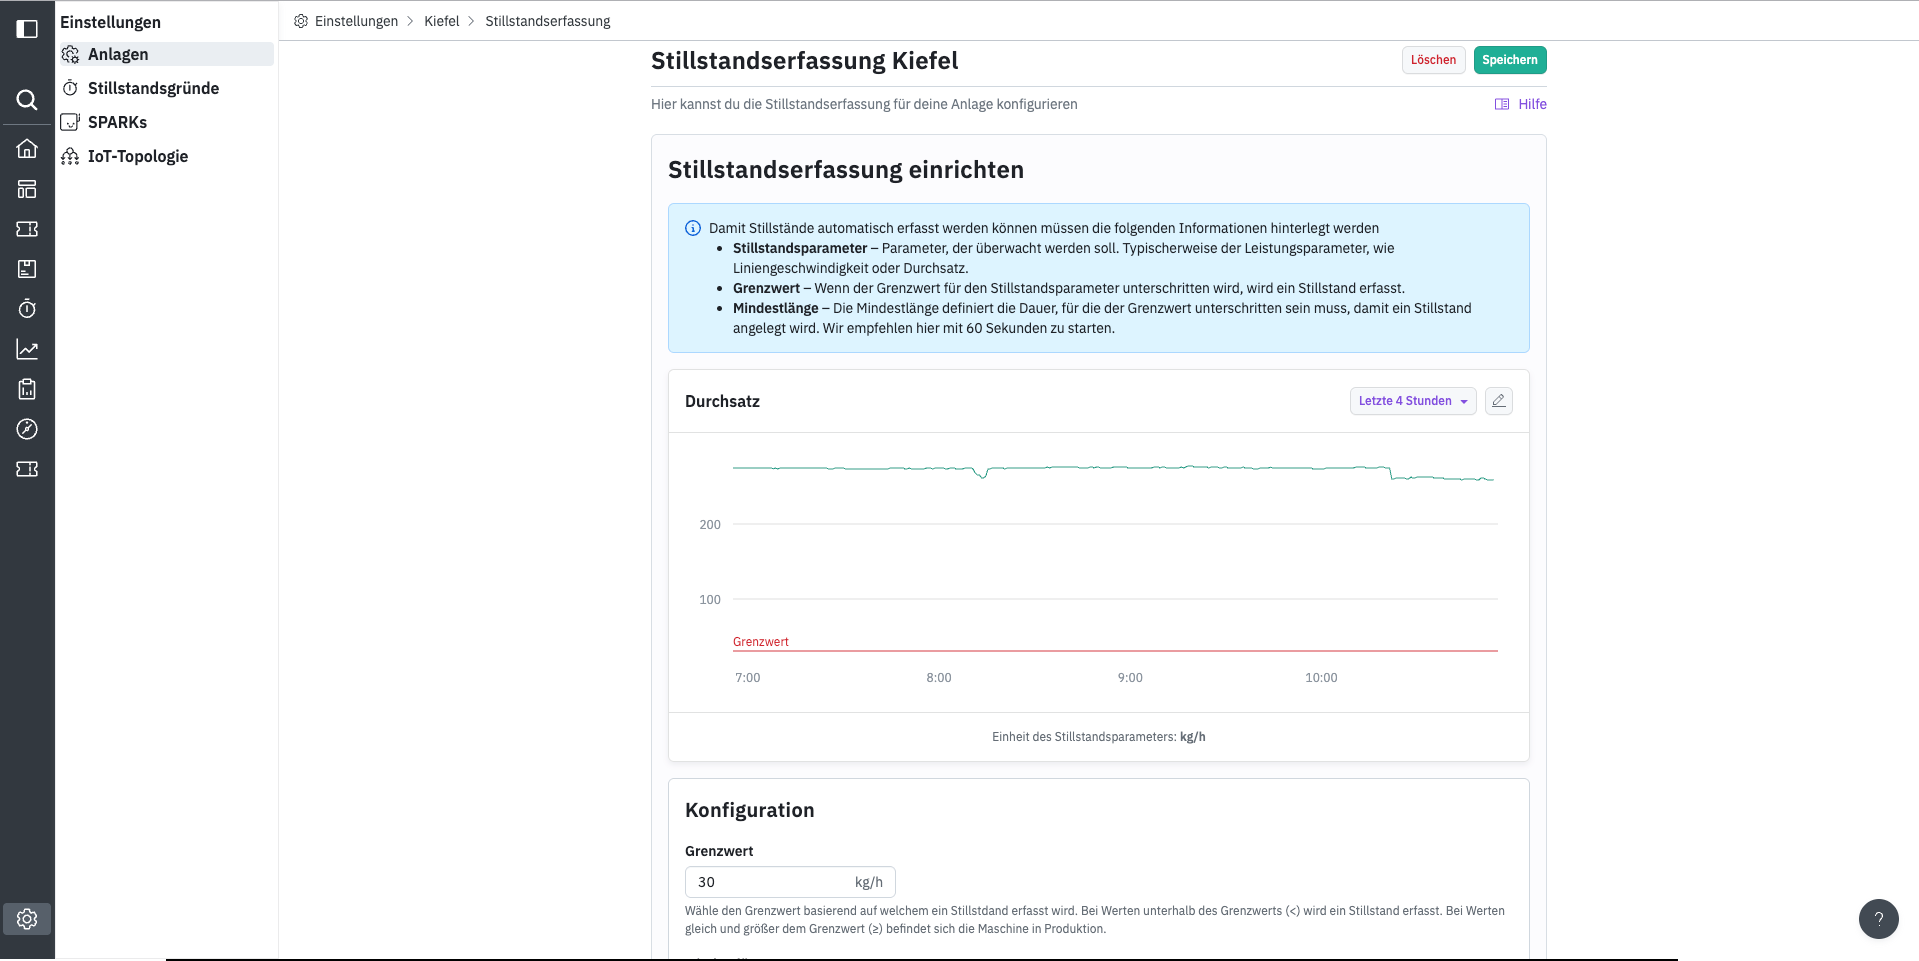Click the red Löschen button

1433,60
